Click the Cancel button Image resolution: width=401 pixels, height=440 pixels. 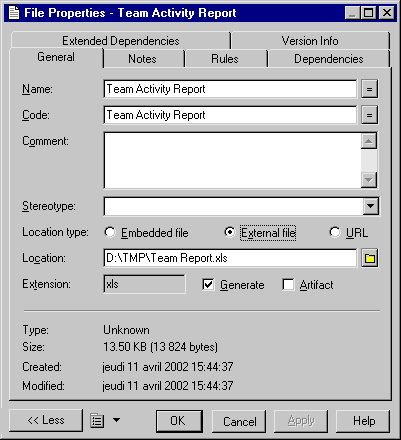coord(239,421)
